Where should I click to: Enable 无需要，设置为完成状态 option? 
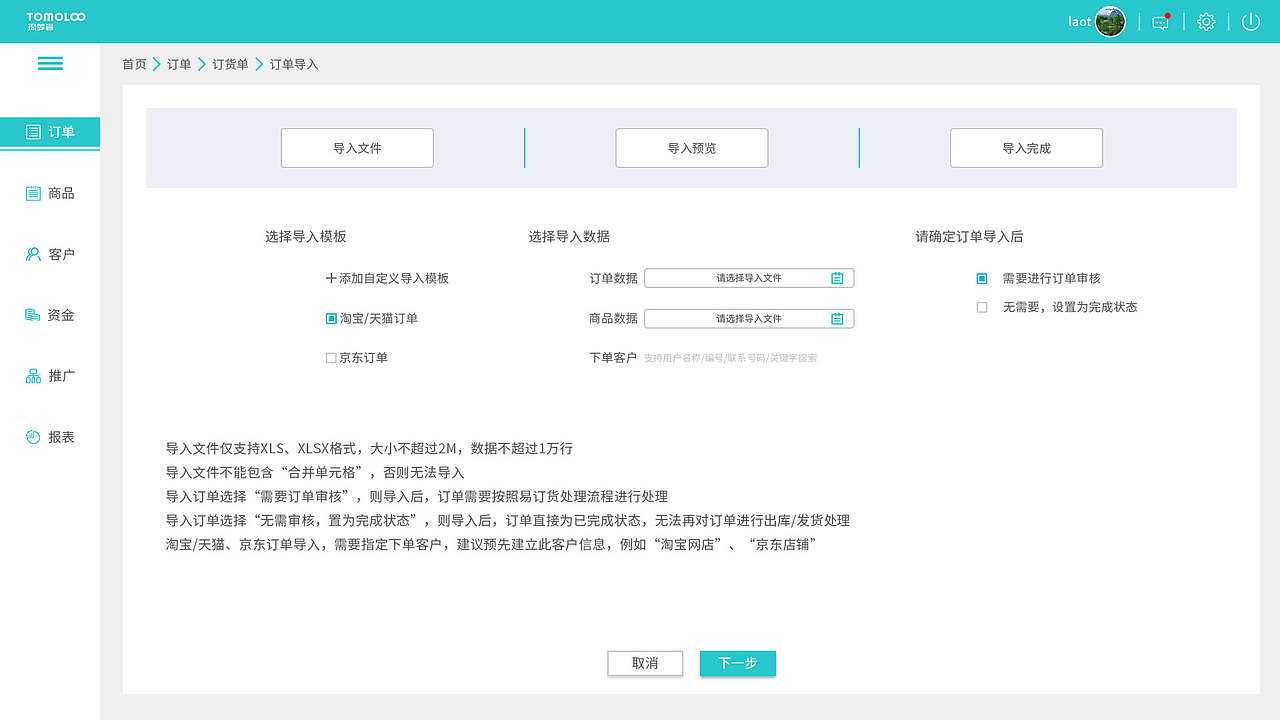tap(982, 307)
